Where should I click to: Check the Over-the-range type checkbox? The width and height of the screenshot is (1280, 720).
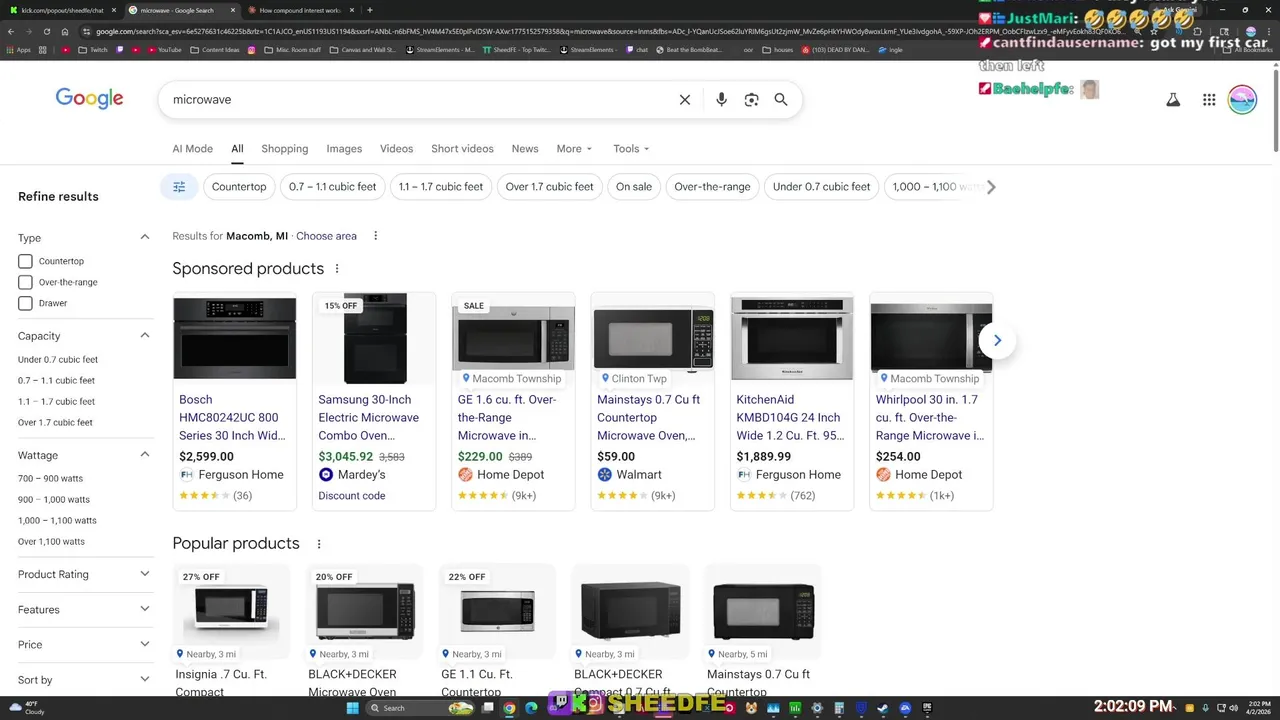25,282
